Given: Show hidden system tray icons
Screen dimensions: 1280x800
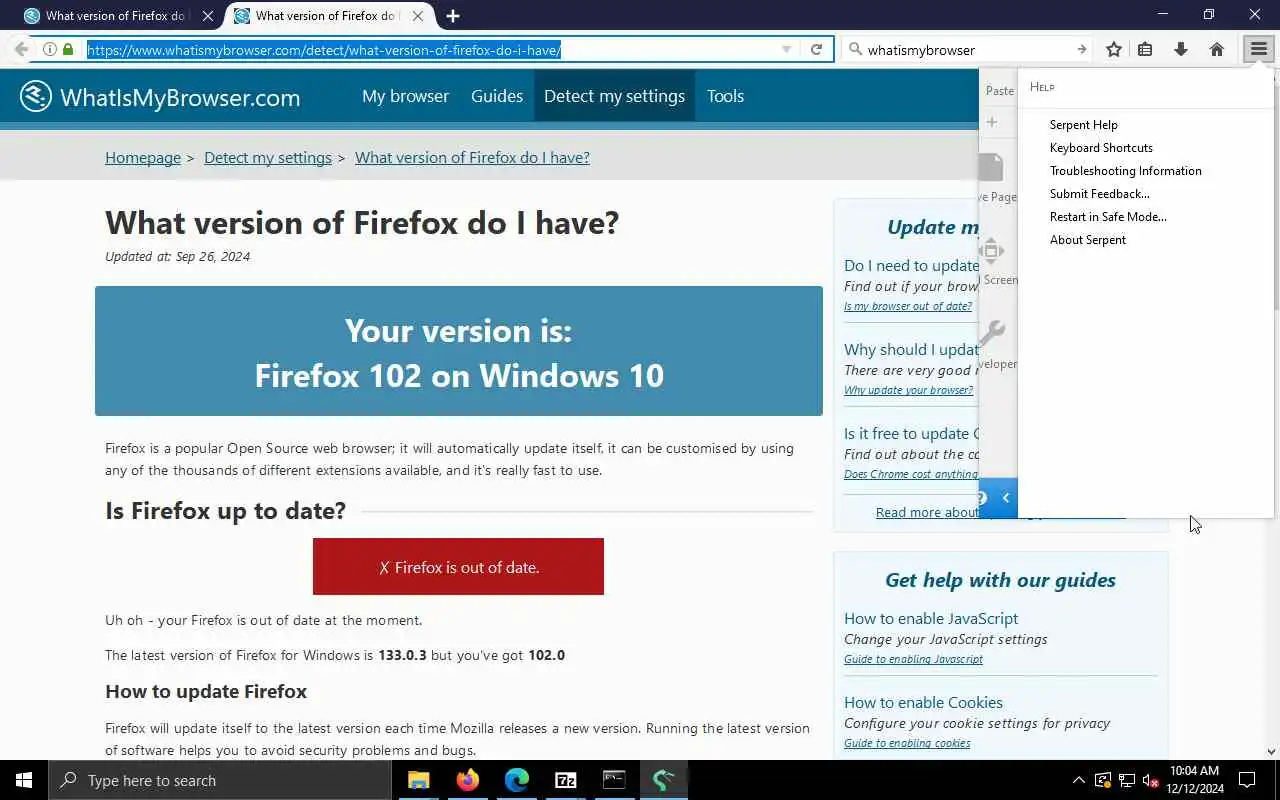Looking at the screenshot, I should (1078, 780).
